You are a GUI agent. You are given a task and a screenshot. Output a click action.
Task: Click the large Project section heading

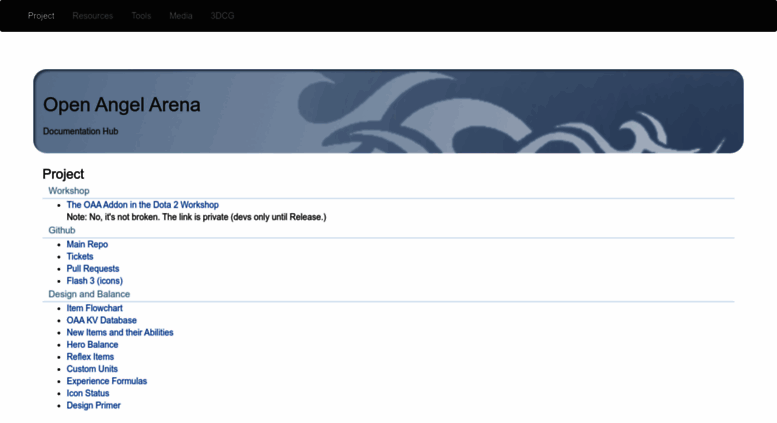pyautogui.click(x=63, y=174)
